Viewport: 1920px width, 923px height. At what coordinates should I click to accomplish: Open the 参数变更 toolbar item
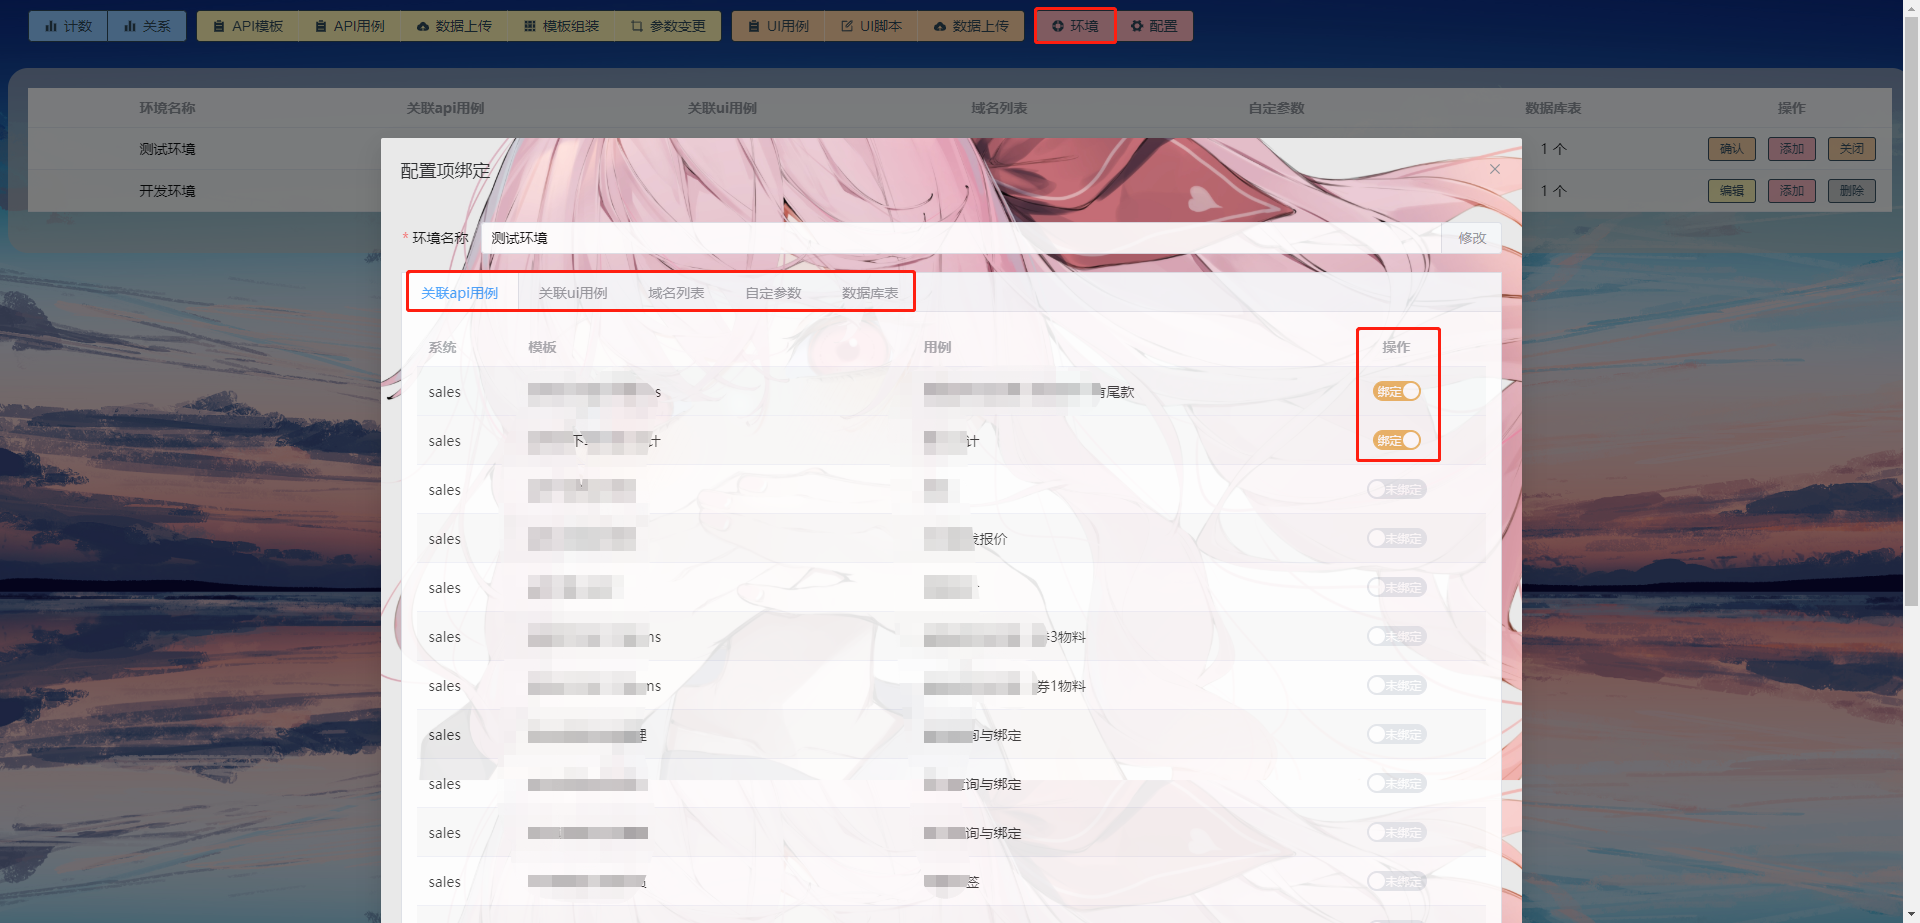click(x=668, y=26)
